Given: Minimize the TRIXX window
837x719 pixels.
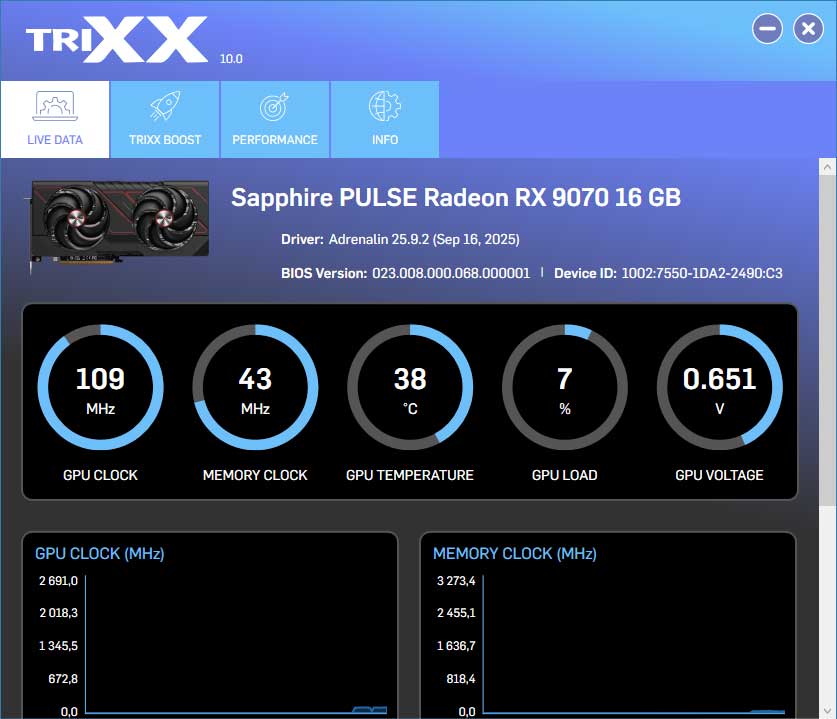Looking at the screenshot, I should coord(768,29).
